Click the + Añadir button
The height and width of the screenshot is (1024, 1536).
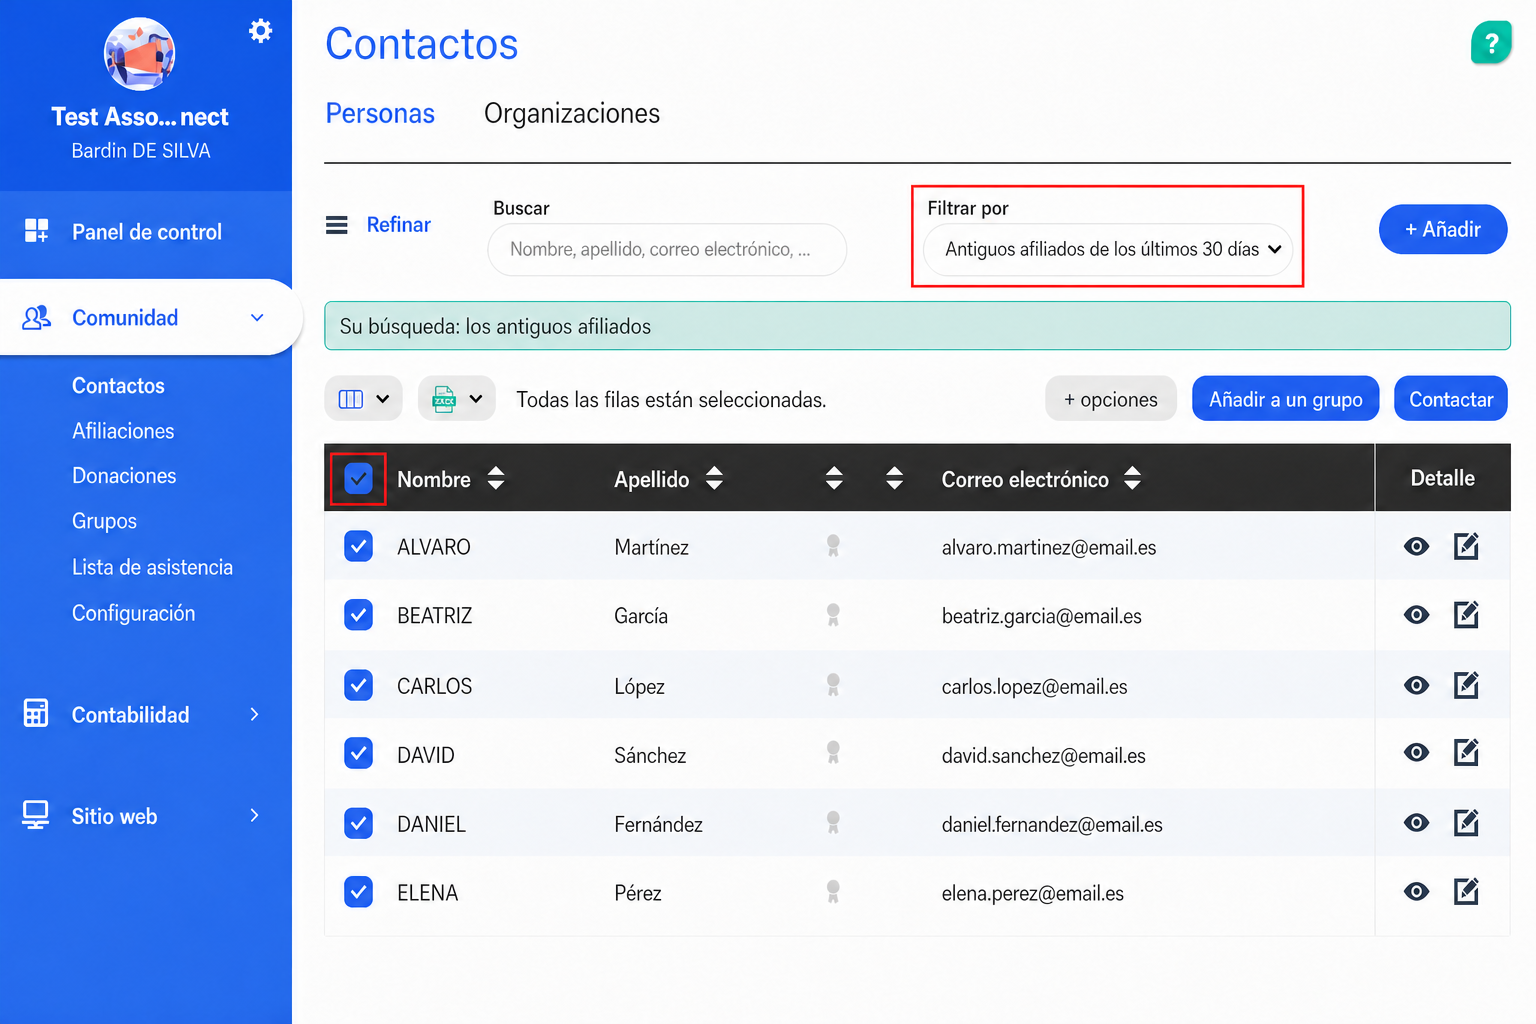tap(1443, 229)
